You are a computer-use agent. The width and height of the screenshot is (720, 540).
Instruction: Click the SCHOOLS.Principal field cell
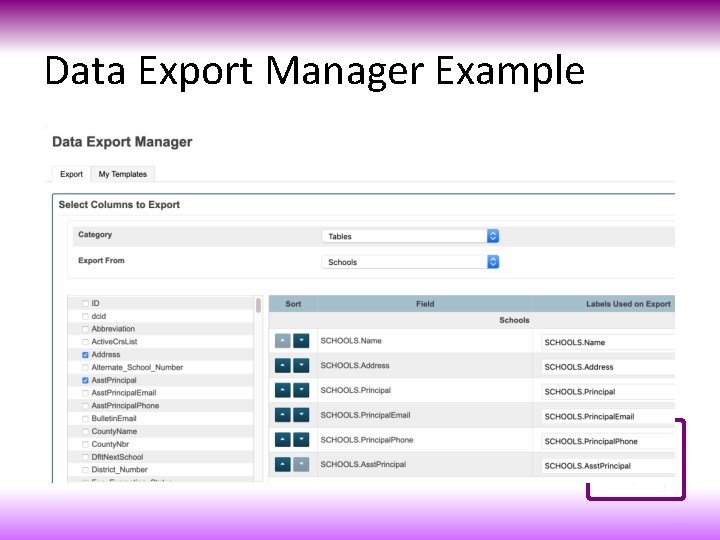pos(425,390)
